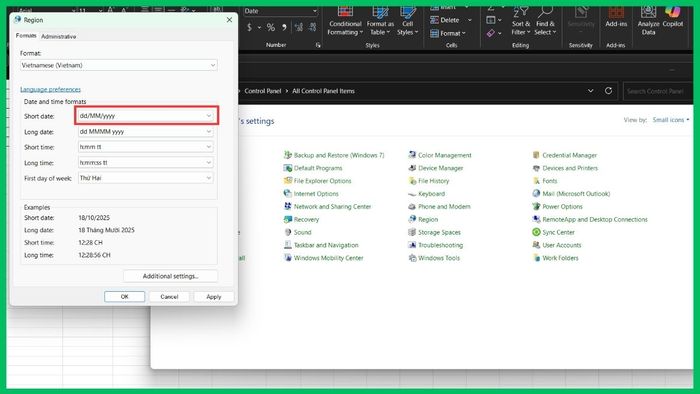This screenshot has height=394, width=700.
Task: Apply comma style in Excel
Action: click(284, 27)
